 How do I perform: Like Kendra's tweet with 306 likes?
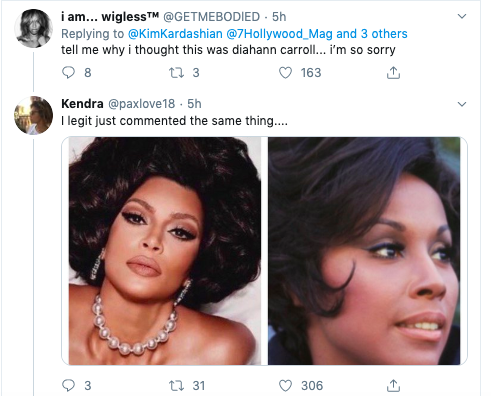[285, 386]
